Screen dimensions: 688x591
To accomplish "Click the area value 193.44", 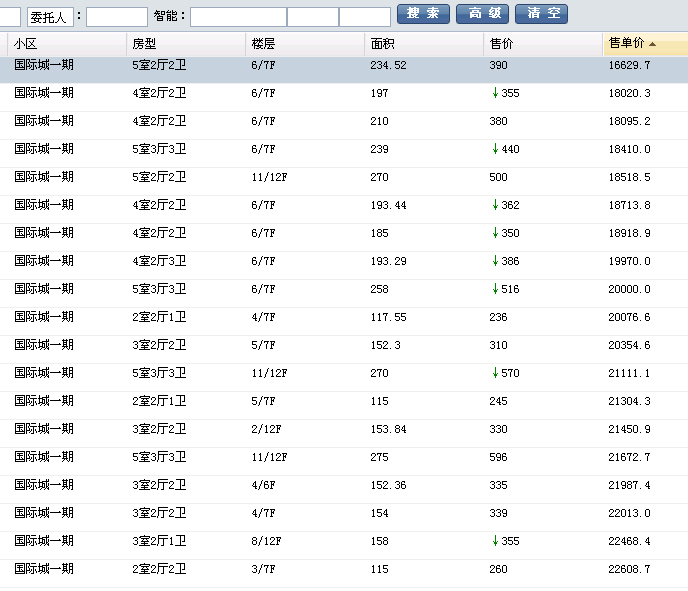I will [x=388, y=205].
